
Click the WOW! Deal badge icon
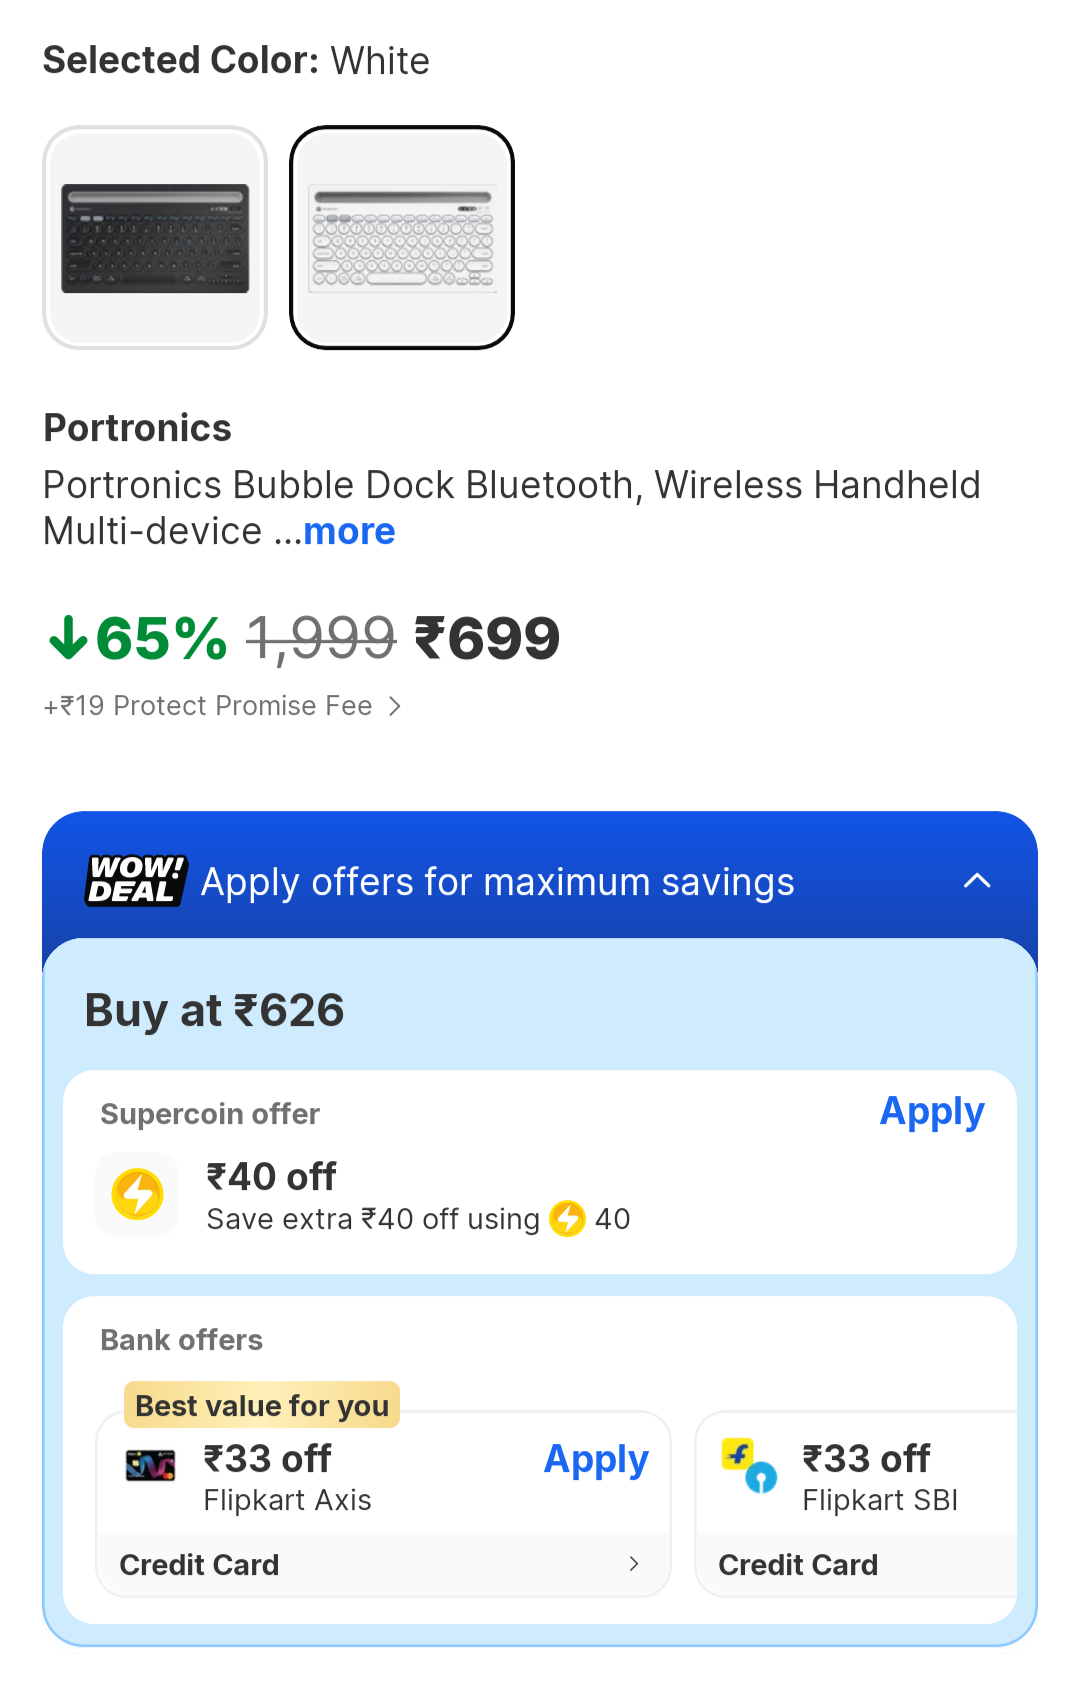pos(136,880)
